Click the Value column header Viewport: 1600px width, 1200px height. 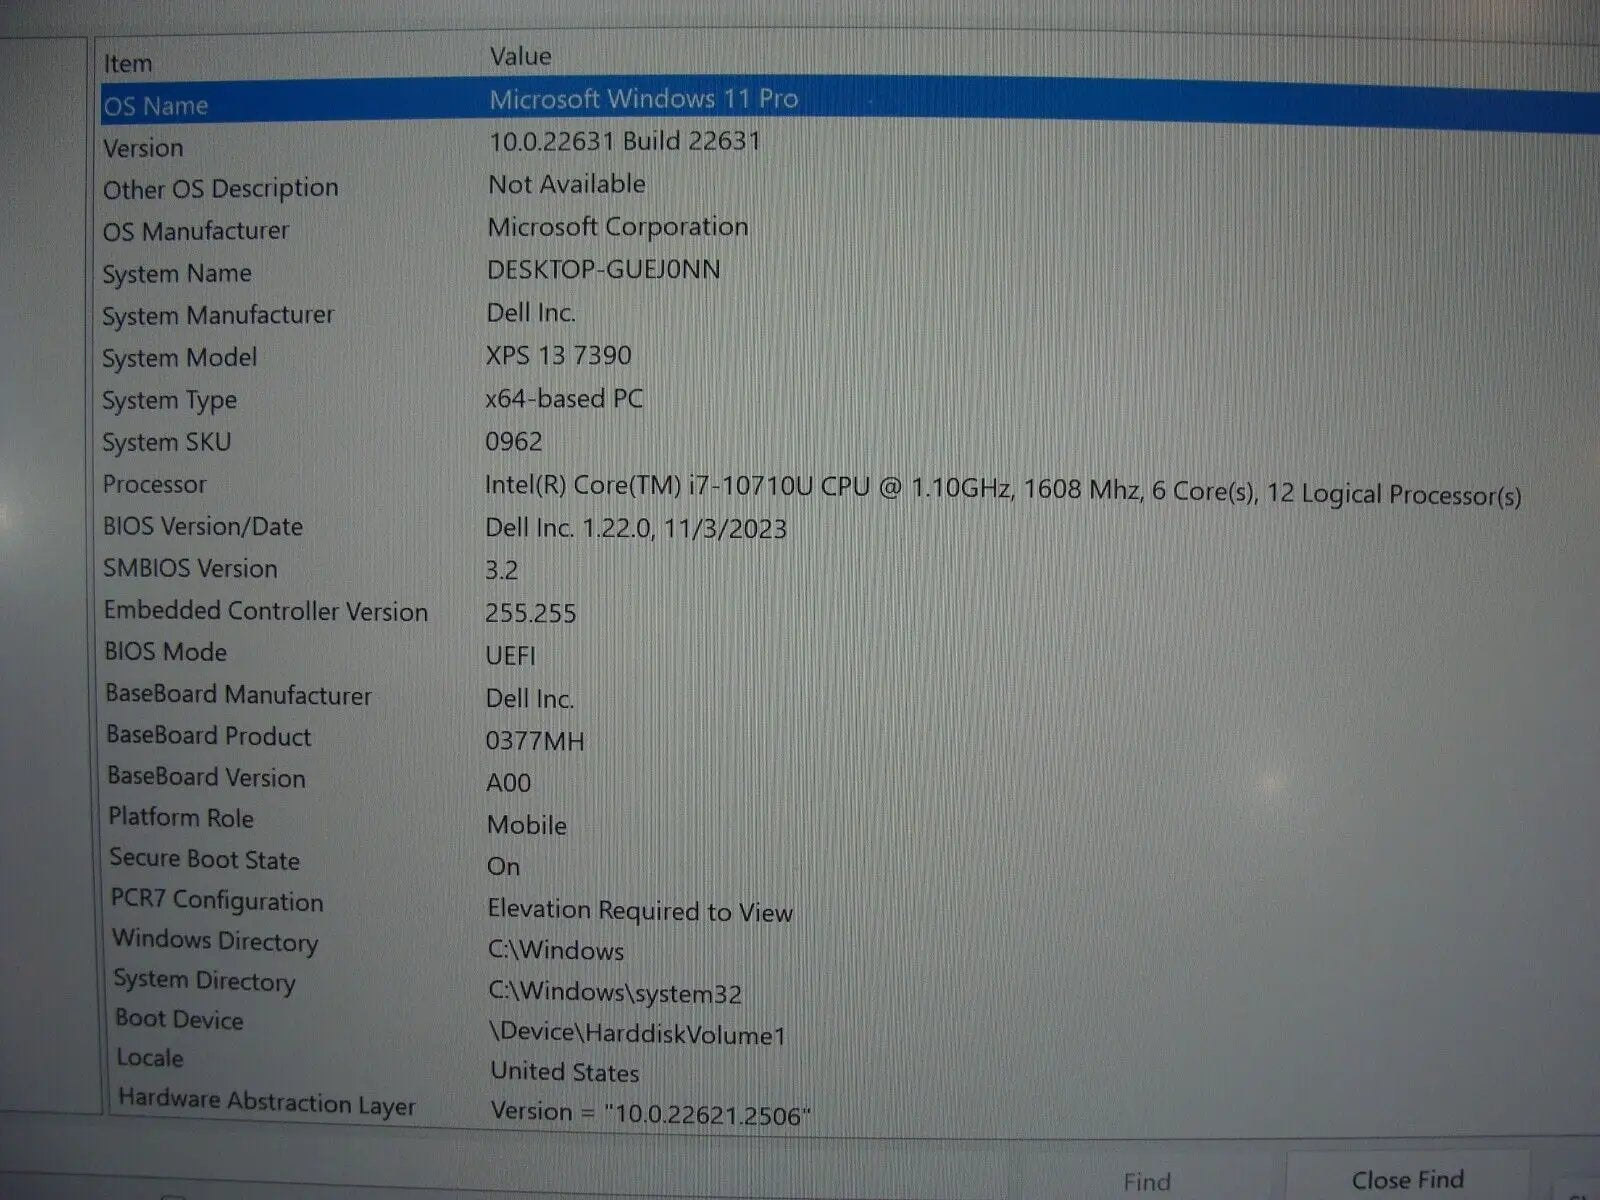(x=520, y=56)
